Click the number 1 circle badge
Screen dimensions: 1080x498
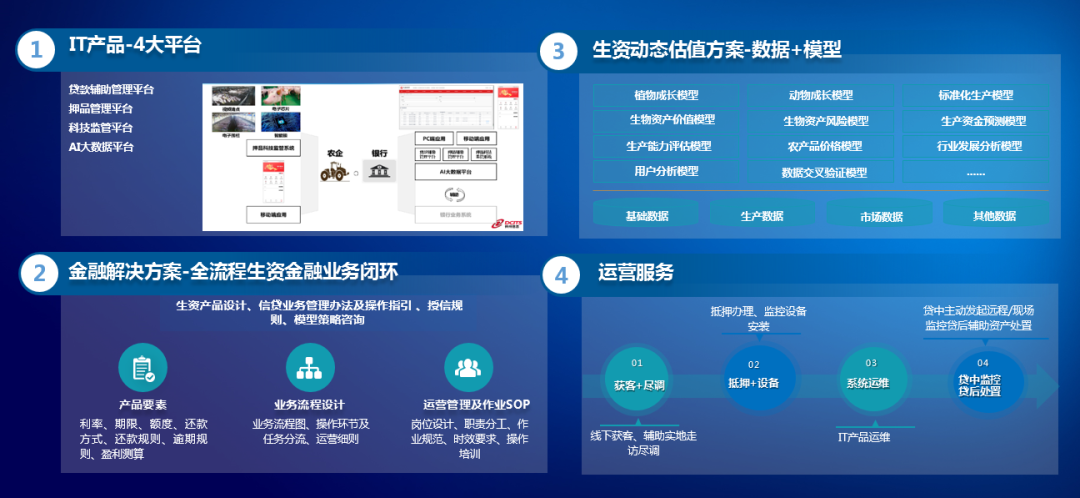coord(36,50)
